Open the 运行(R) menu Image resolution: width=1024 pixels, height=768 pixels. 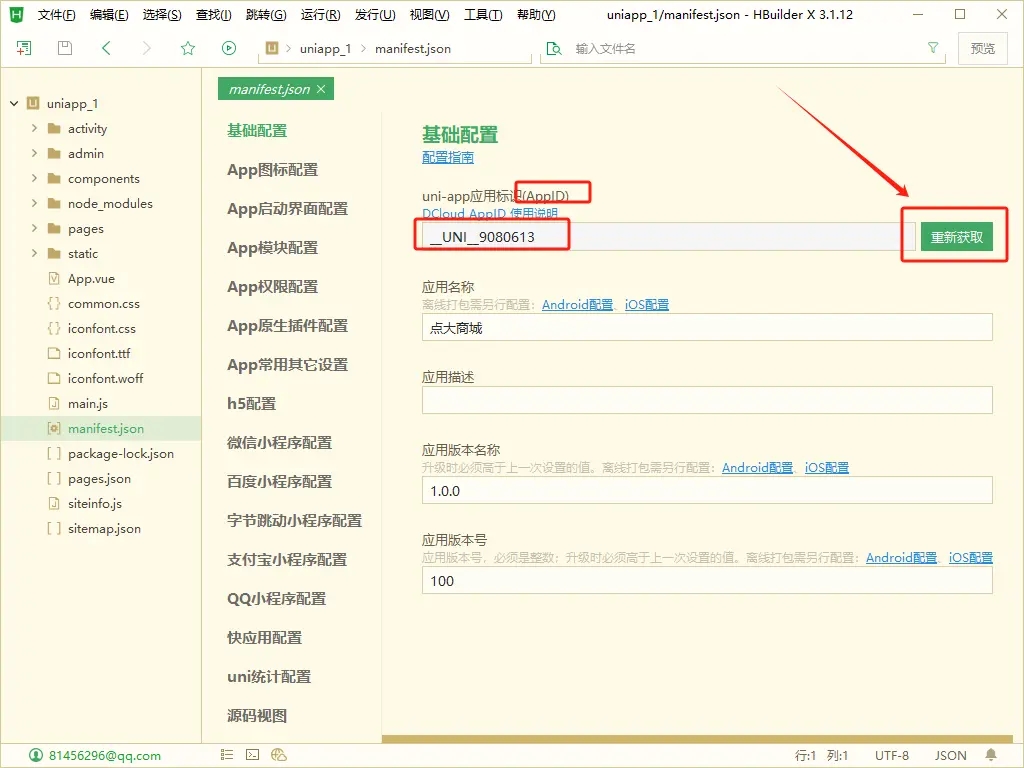[320, 15]
